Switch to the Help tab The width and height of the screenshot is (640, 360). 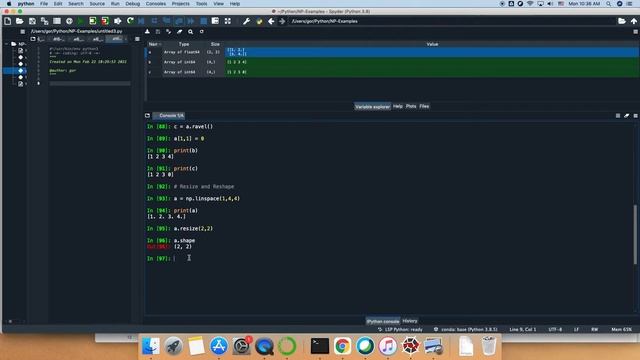[398, 106]
